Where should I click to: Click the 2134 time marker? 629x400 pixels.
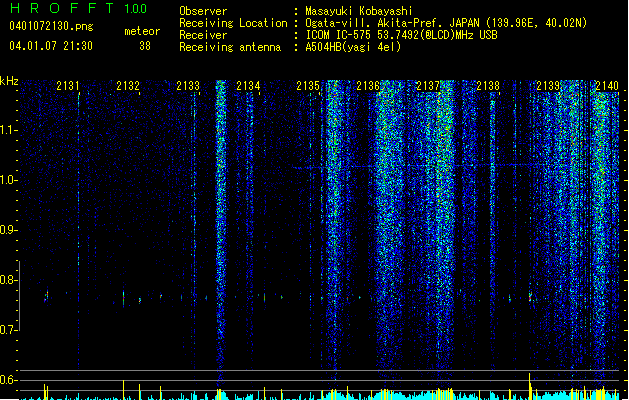coord(248,86)
